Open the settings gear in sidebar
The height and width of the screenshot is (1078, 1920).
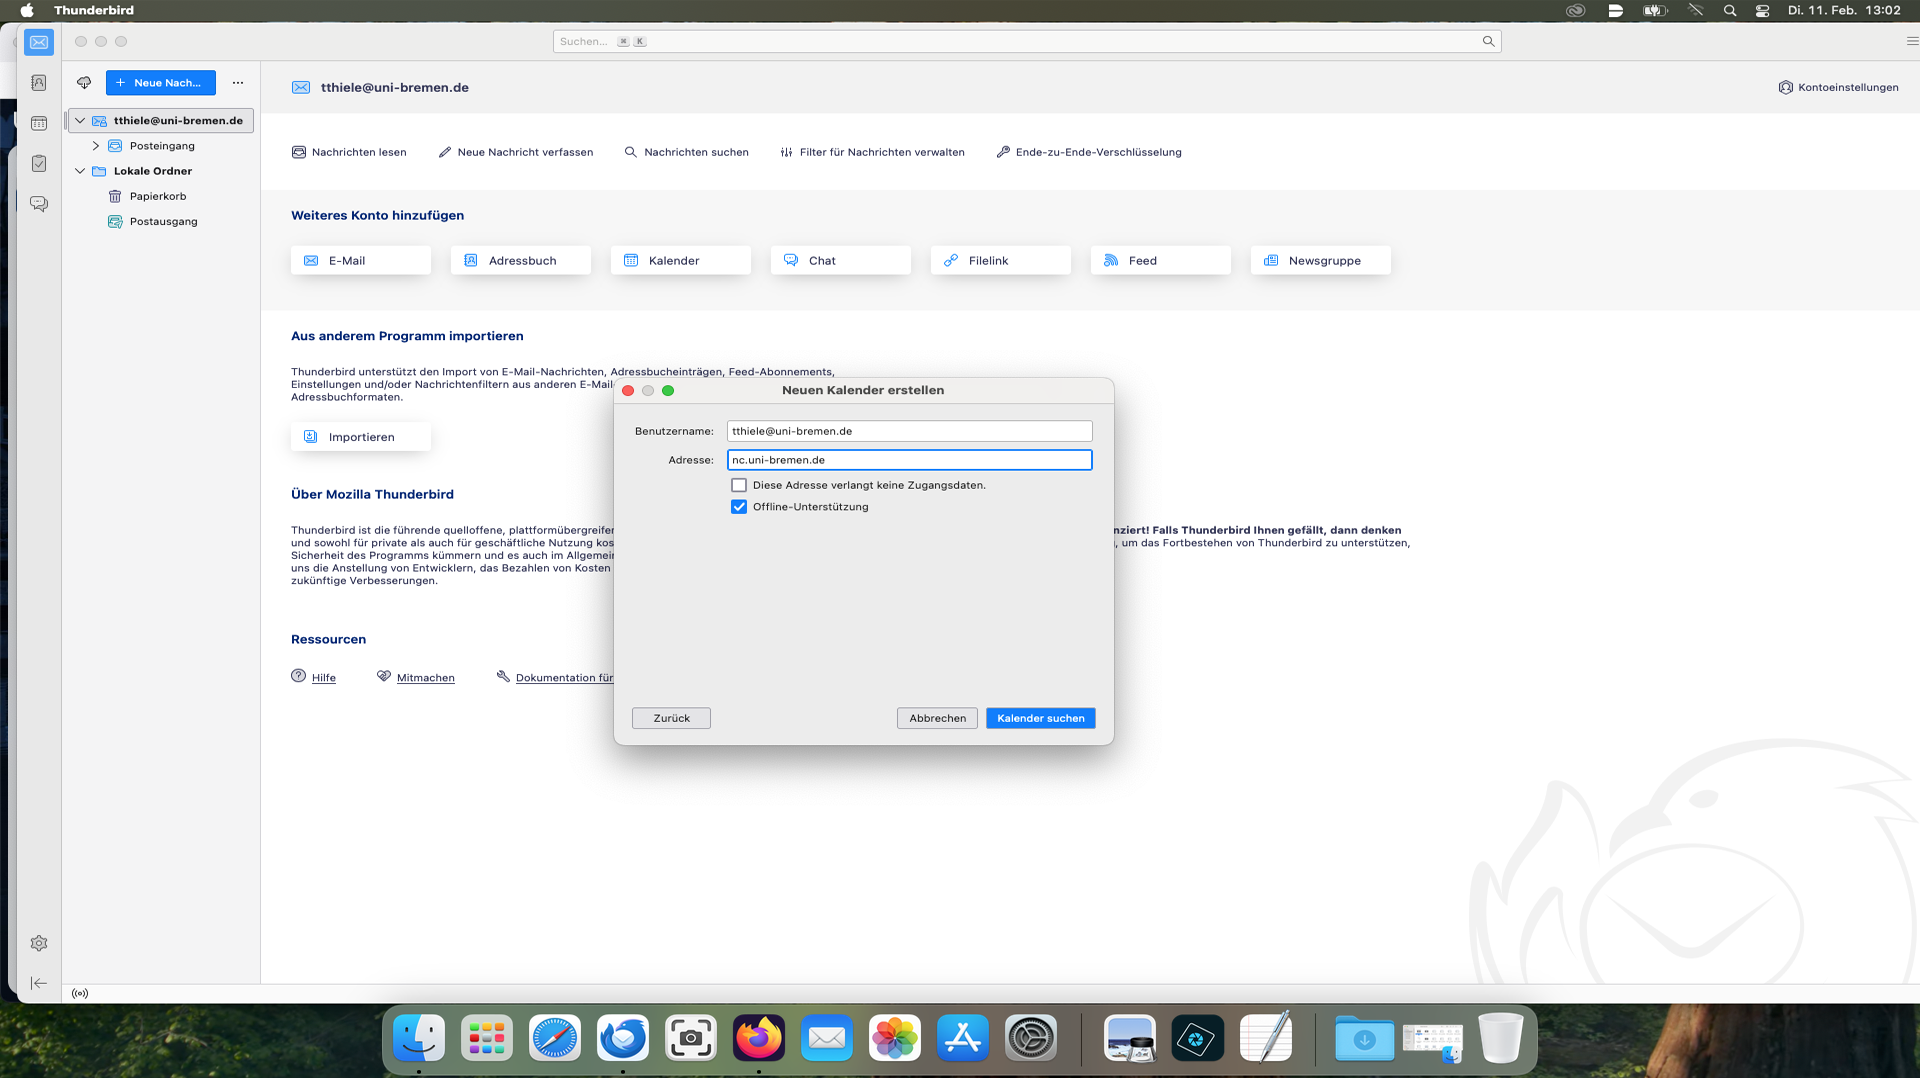click(x=39, y=943)
